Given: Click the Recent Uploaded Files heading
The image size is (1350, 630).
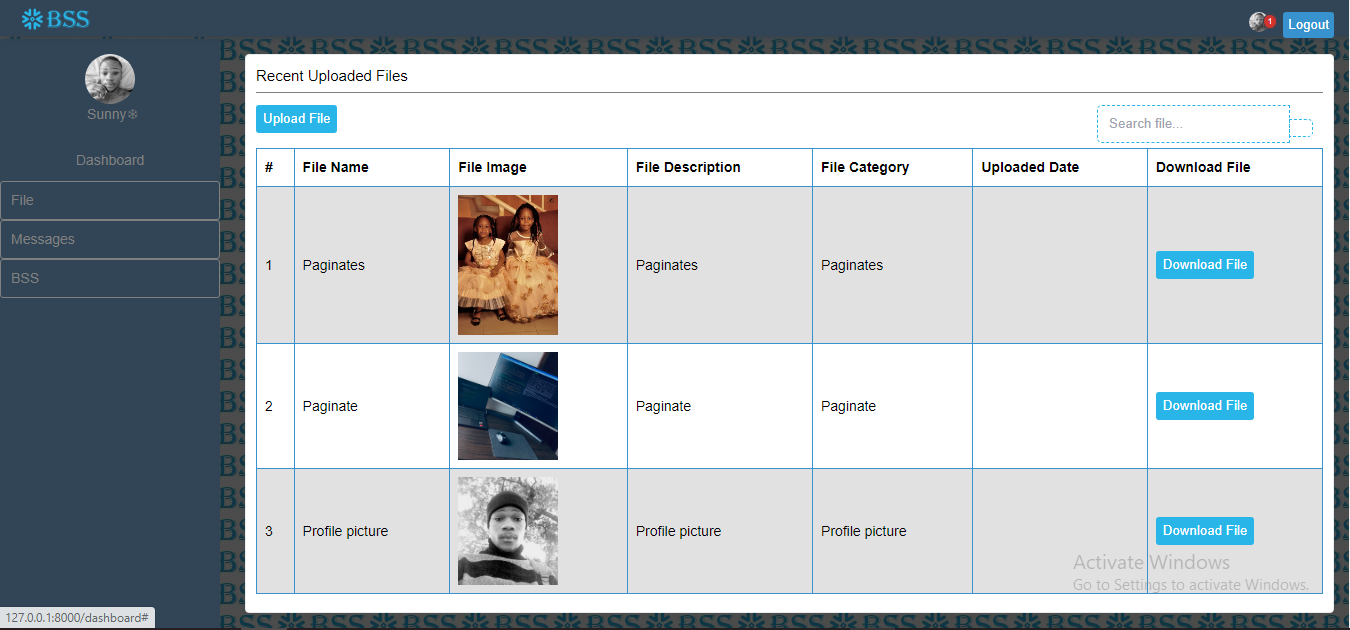Looking at the screenshot, I should 332,76.
